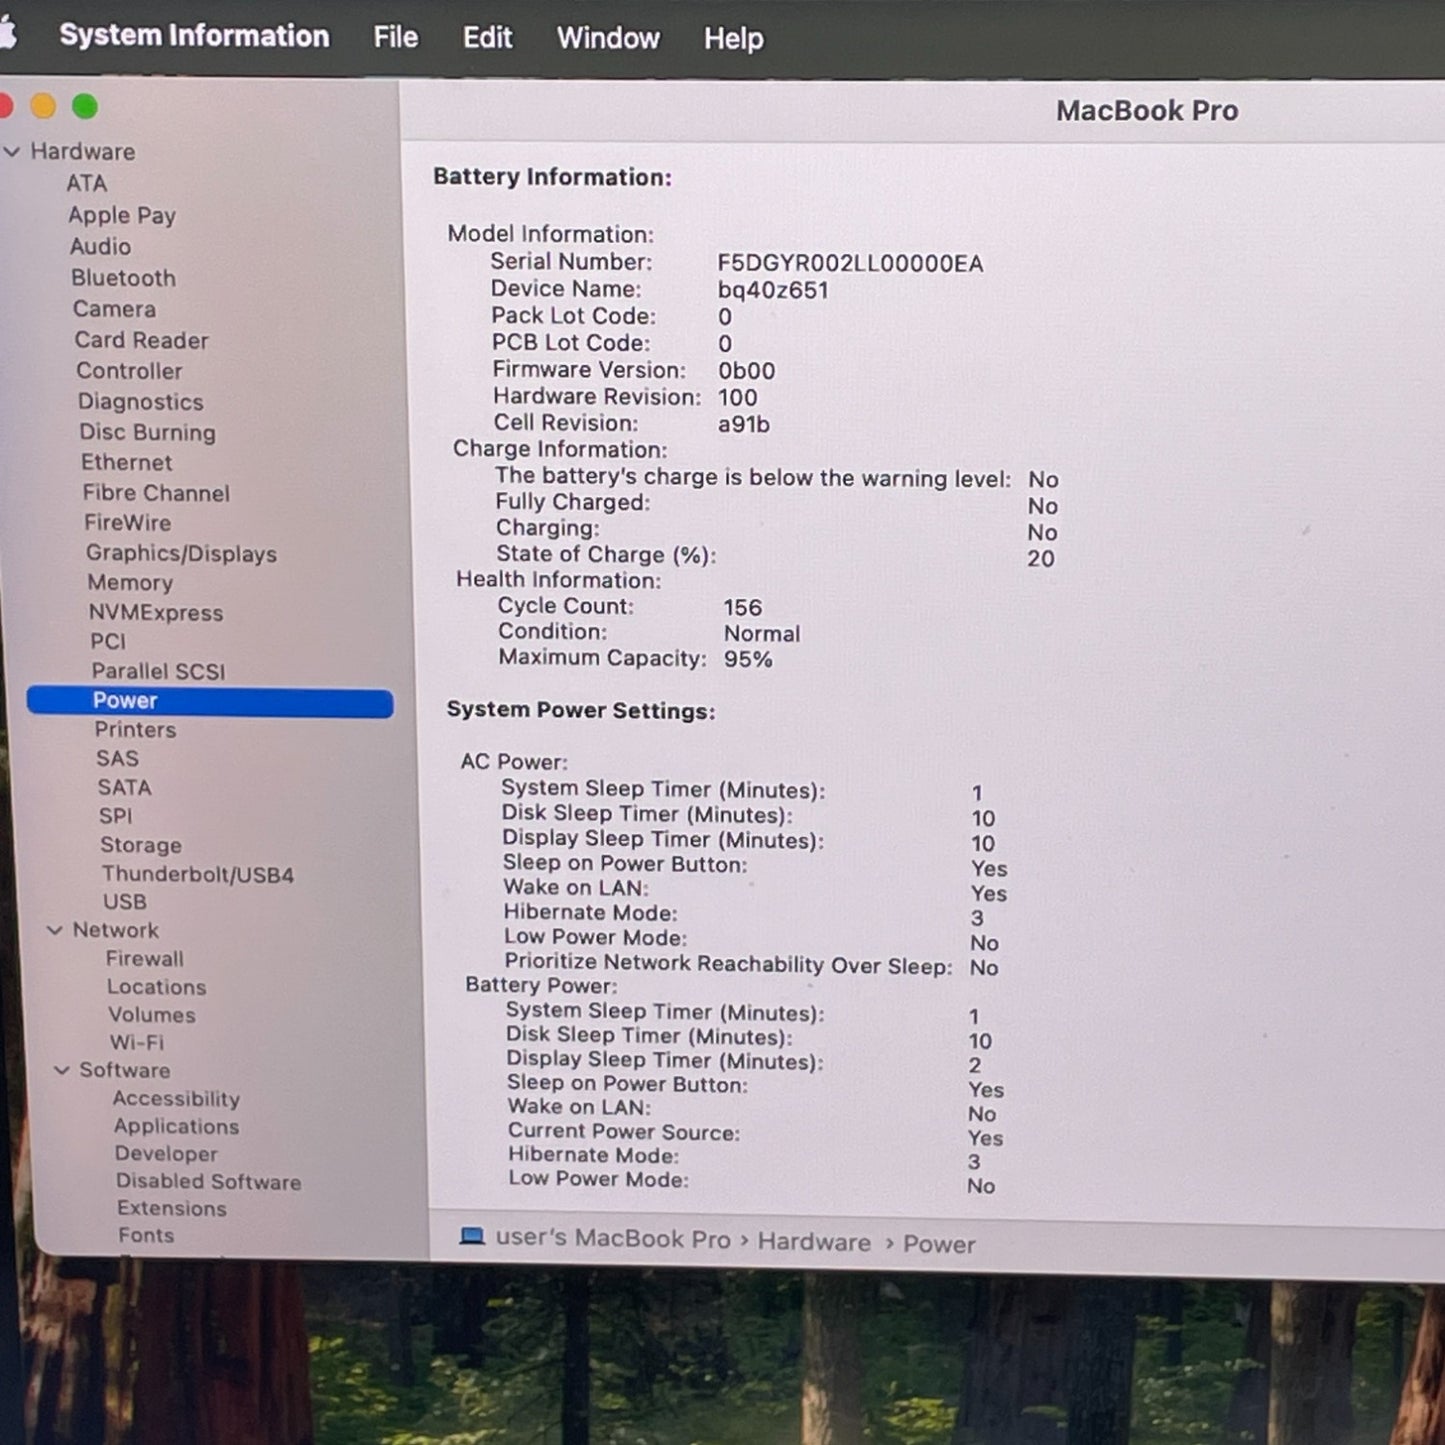This screenshot has width=1445, height=1445.
Task: Collapse the Software section chevron
Action: point(62,1070)
